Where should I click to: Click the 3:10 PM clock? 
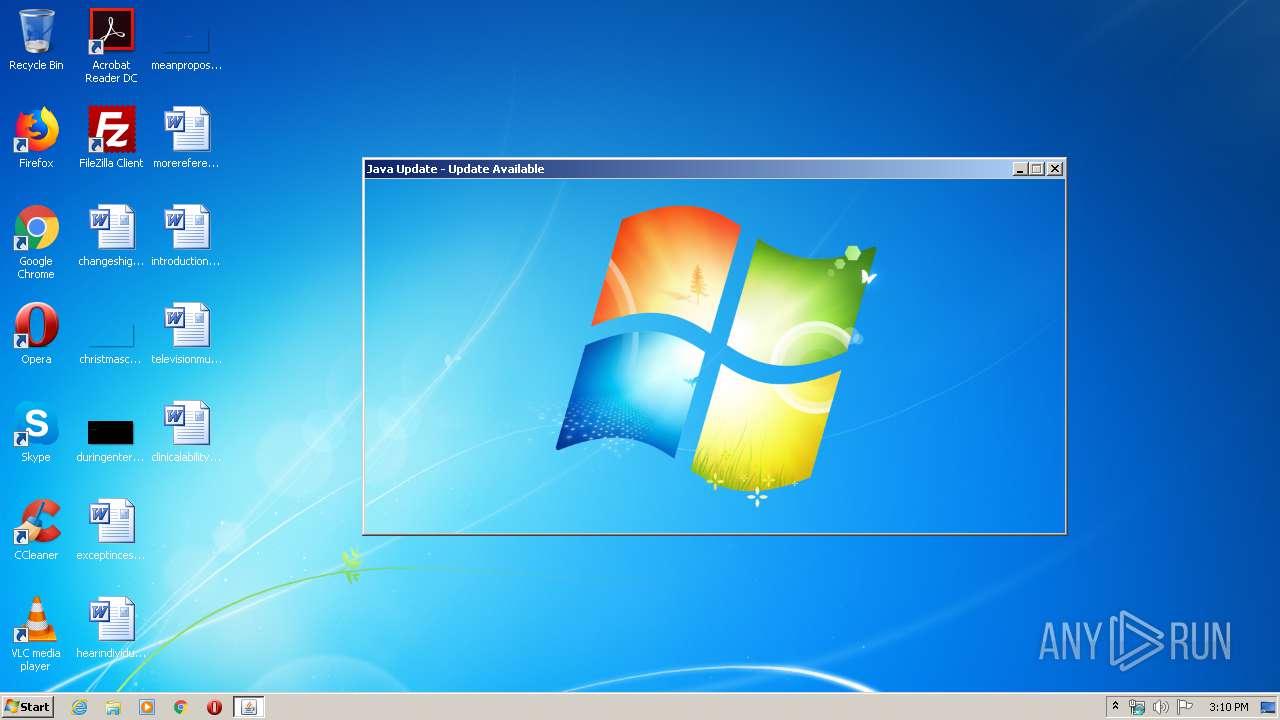coord(1228,707)
